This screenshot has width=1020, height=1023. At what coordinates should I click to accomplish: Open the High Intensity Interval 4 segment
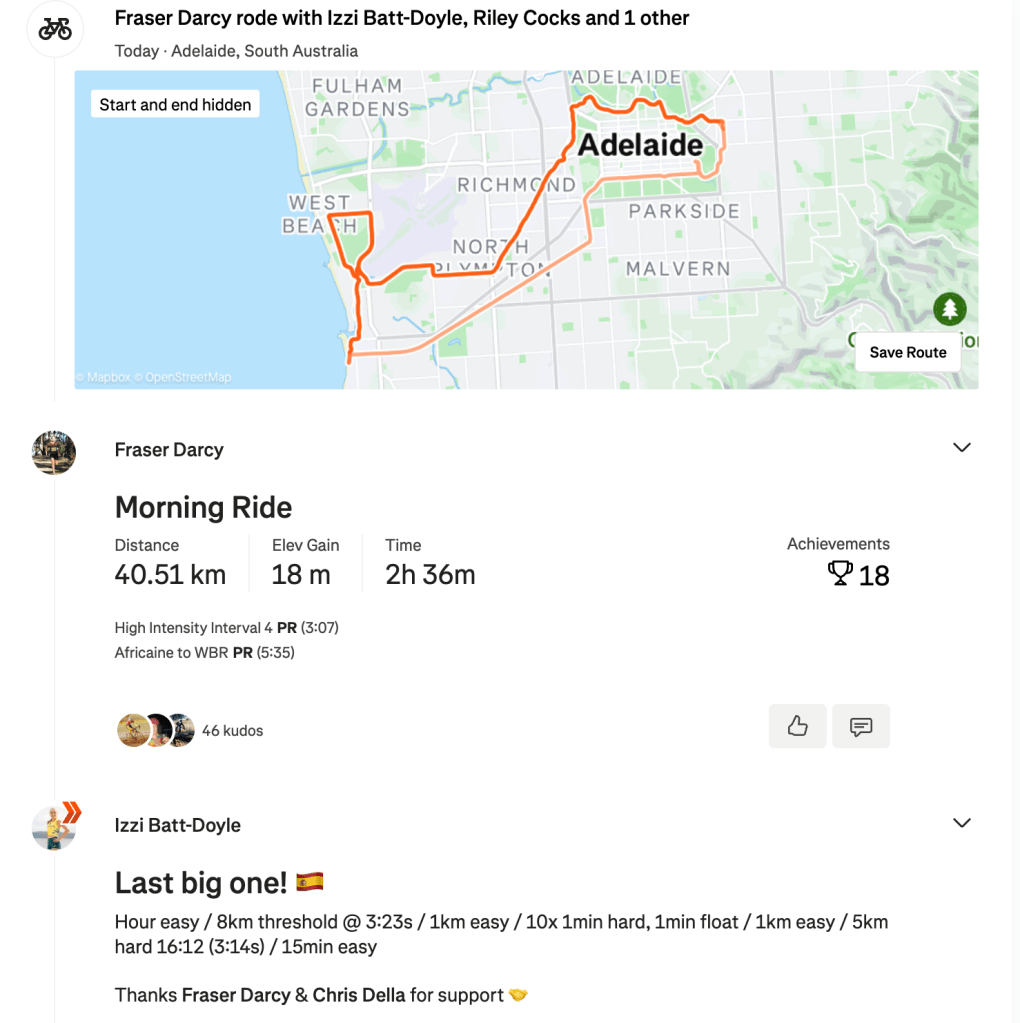(x=193, y=628)
